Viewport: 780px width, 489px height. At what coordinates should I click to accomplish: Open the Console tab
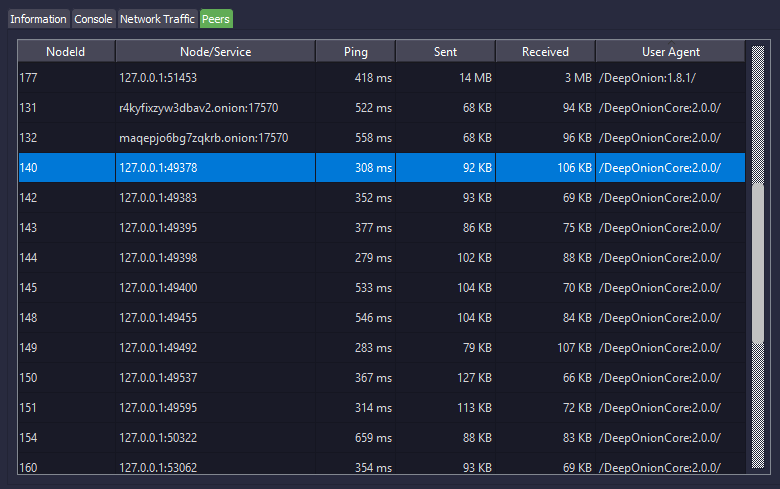pos(93,19)
